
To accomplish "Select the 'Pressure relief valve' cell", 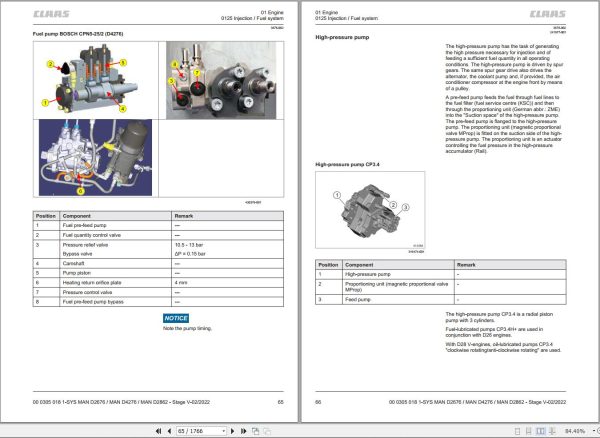I will pos(85,245).
